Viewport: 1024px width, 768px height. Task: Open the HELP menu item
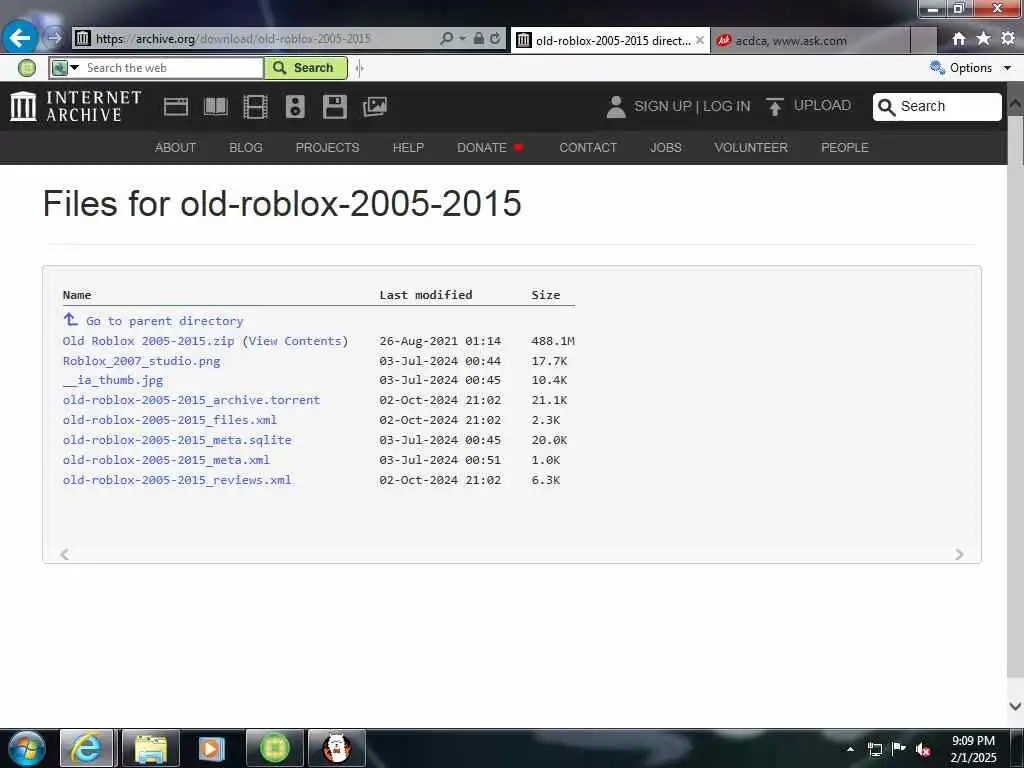(x=408, y=148)
